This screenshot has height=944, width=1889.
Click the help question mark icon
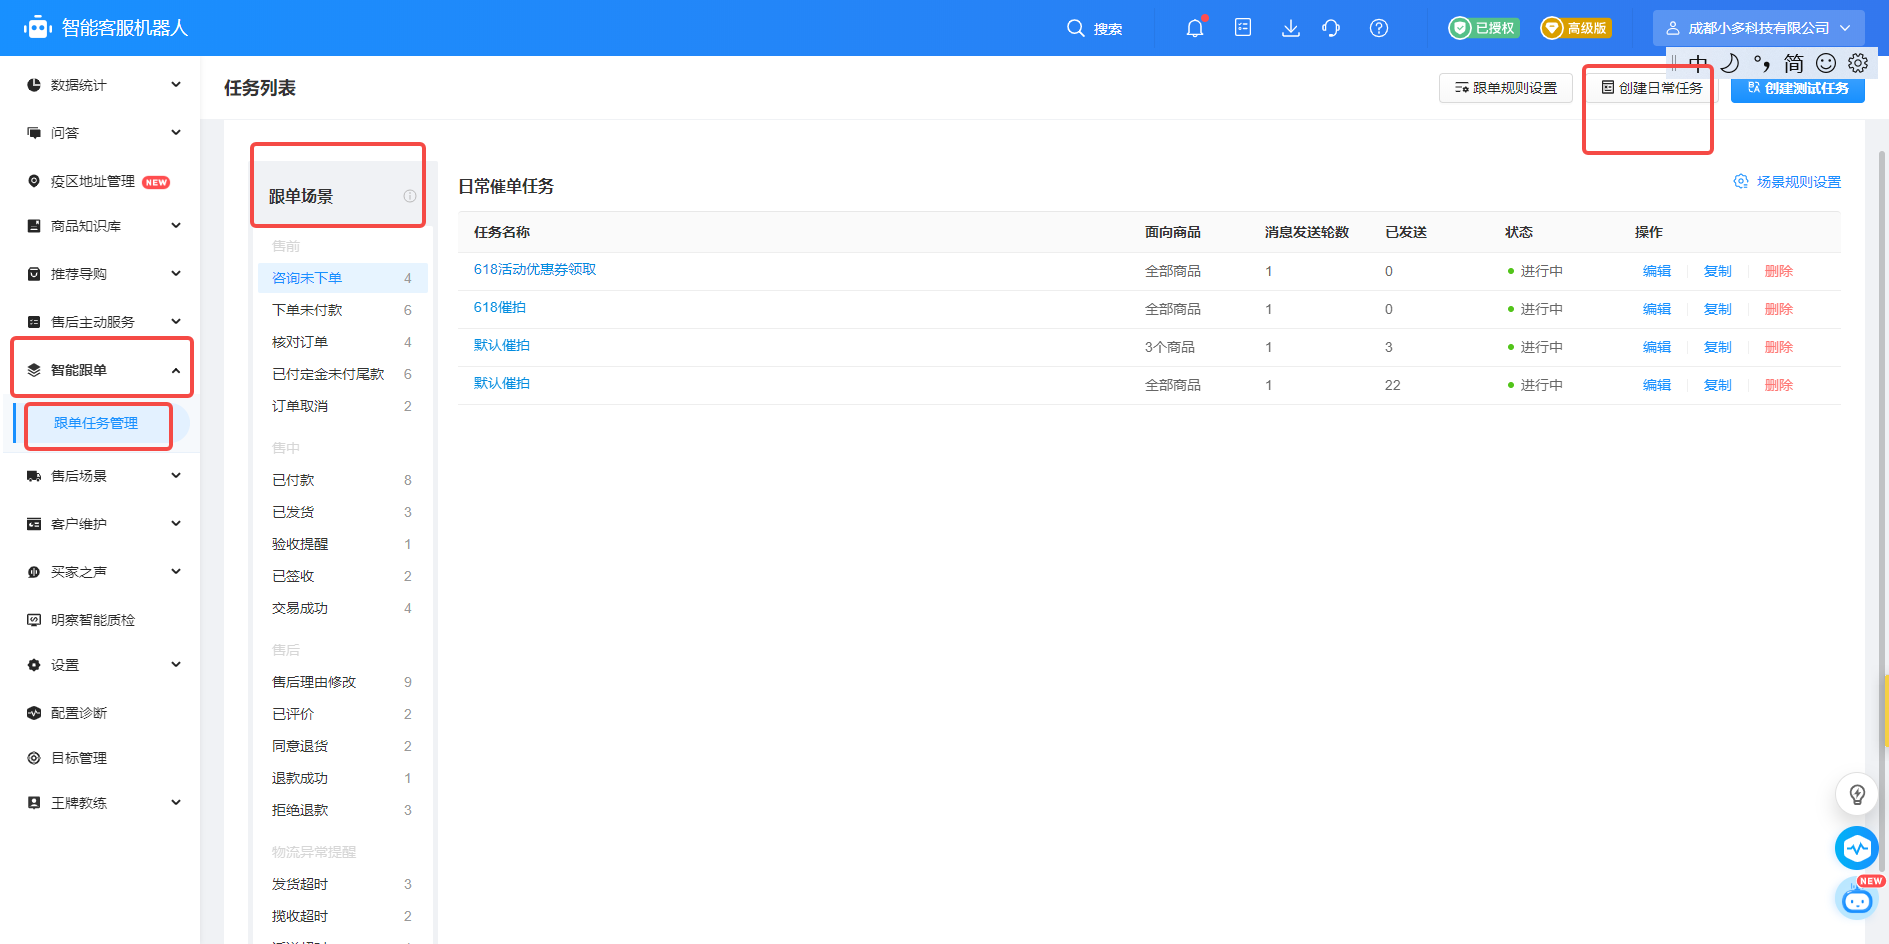tap(1379, 28)
